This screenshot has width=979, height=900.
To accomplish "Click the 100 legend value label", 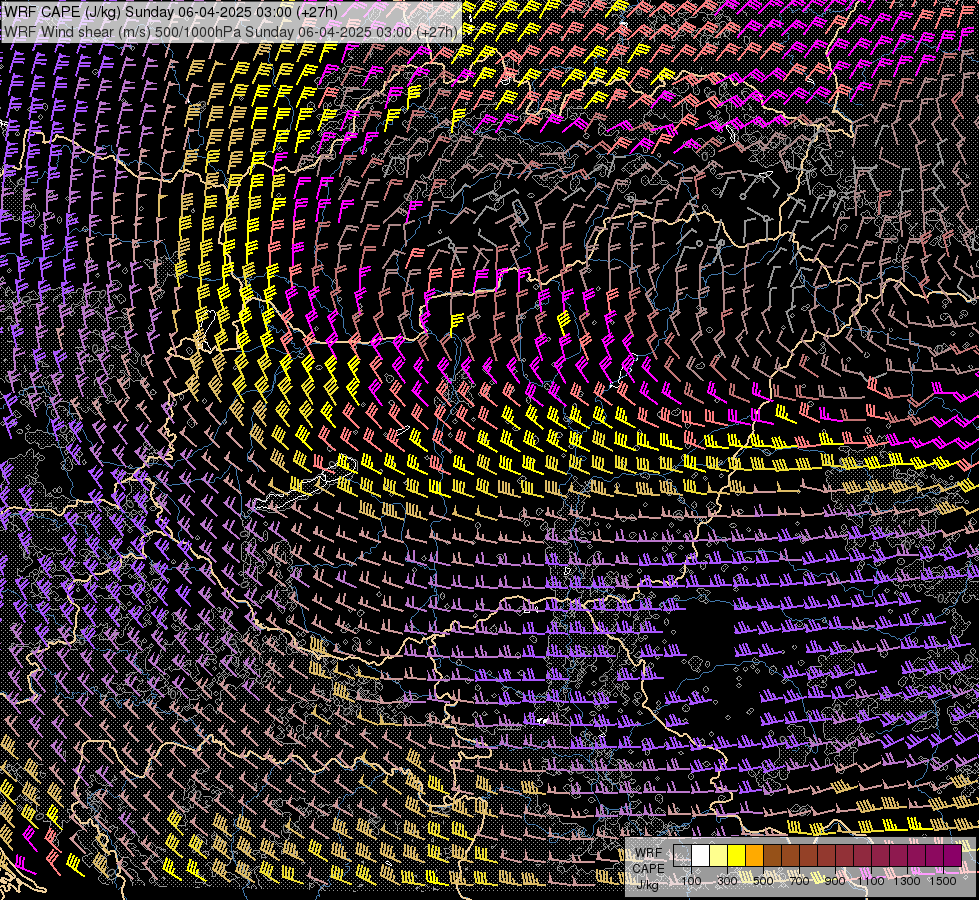I will coord(691,881).
